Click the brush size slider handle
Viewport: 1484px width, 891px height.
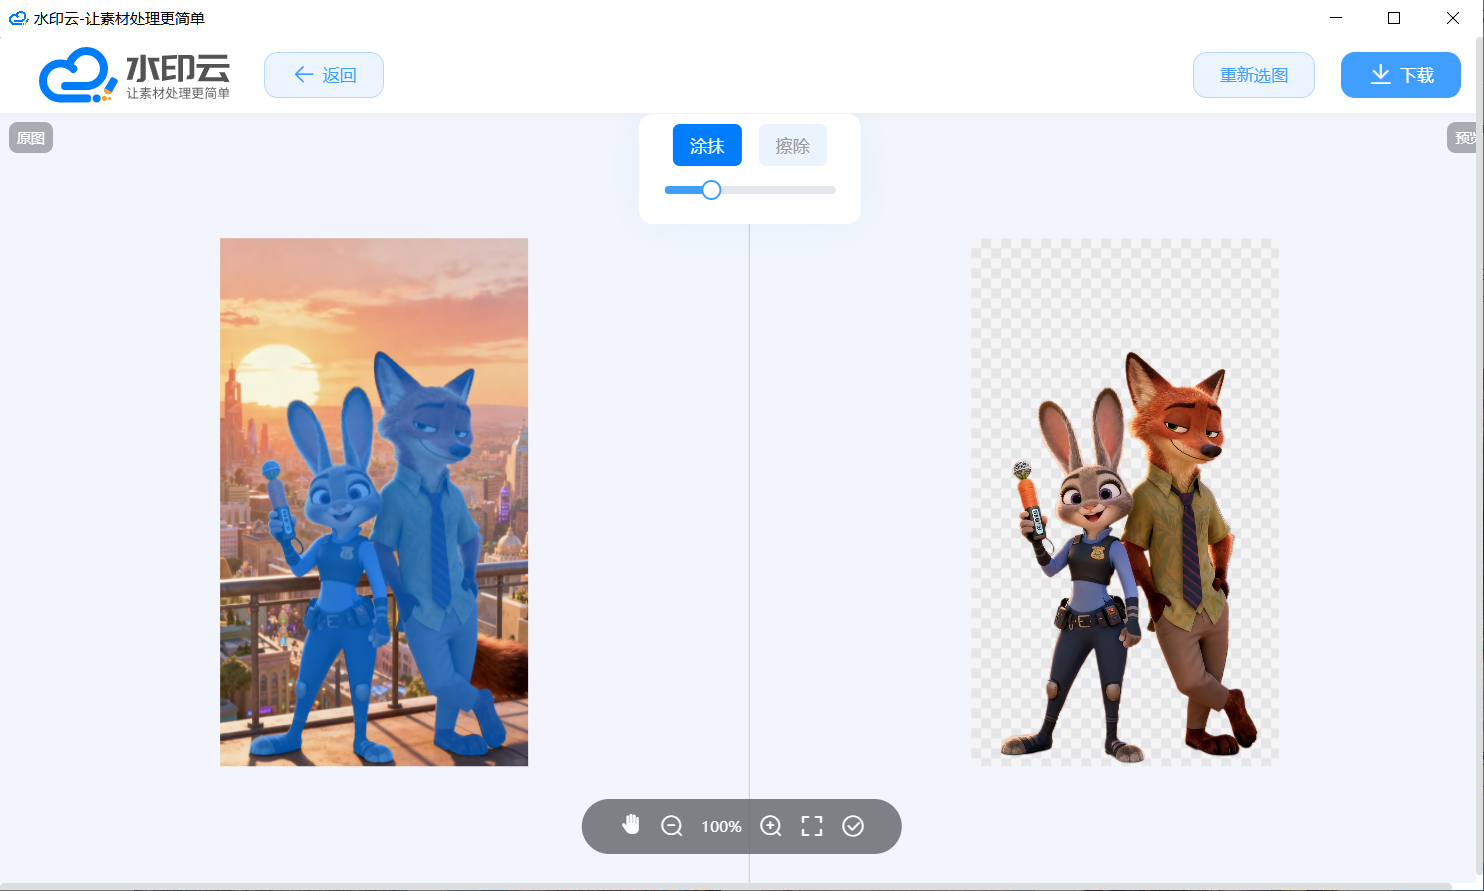point(711,190)
